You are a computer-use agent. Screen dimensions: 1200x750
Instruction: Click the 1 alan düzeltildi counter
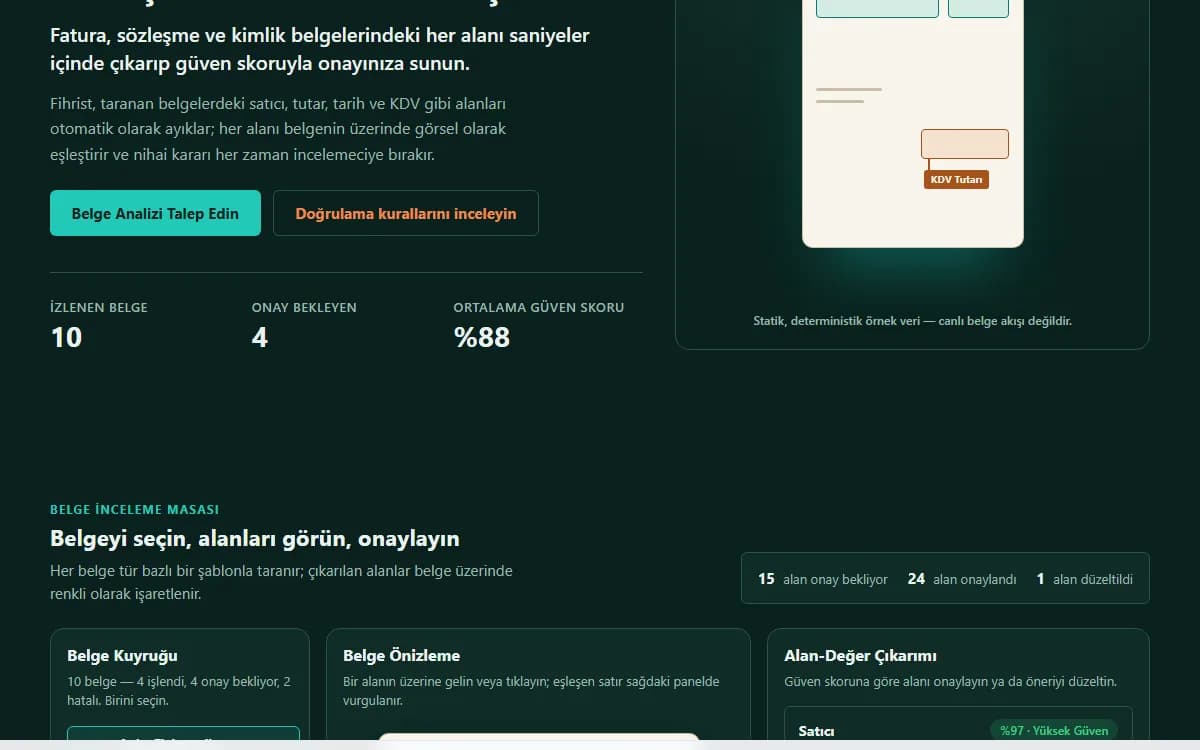(1085, 579)
